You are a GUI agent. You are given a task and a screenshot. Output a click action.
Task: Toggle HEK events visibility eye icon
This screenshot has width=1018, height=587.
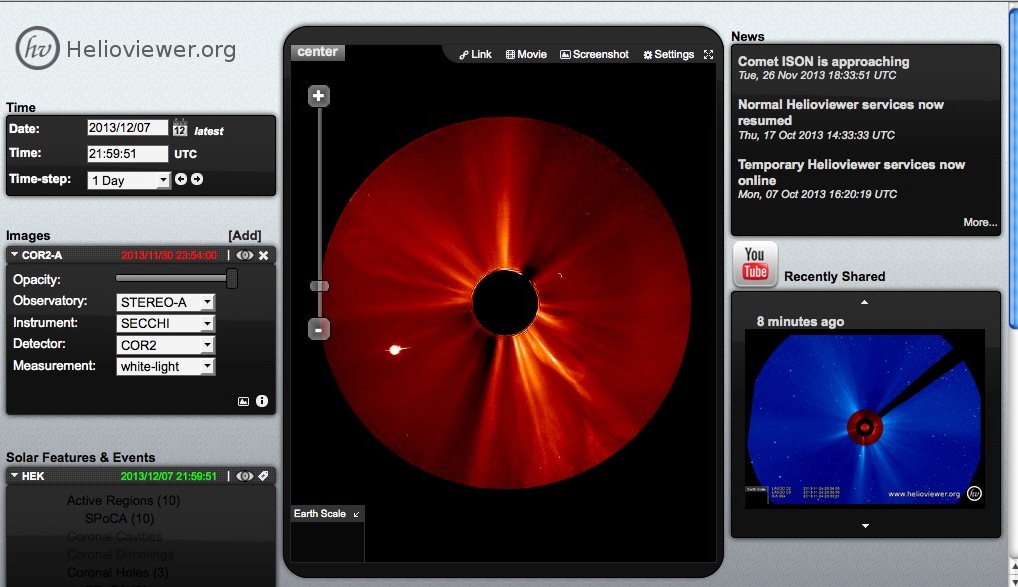point(244,476)
